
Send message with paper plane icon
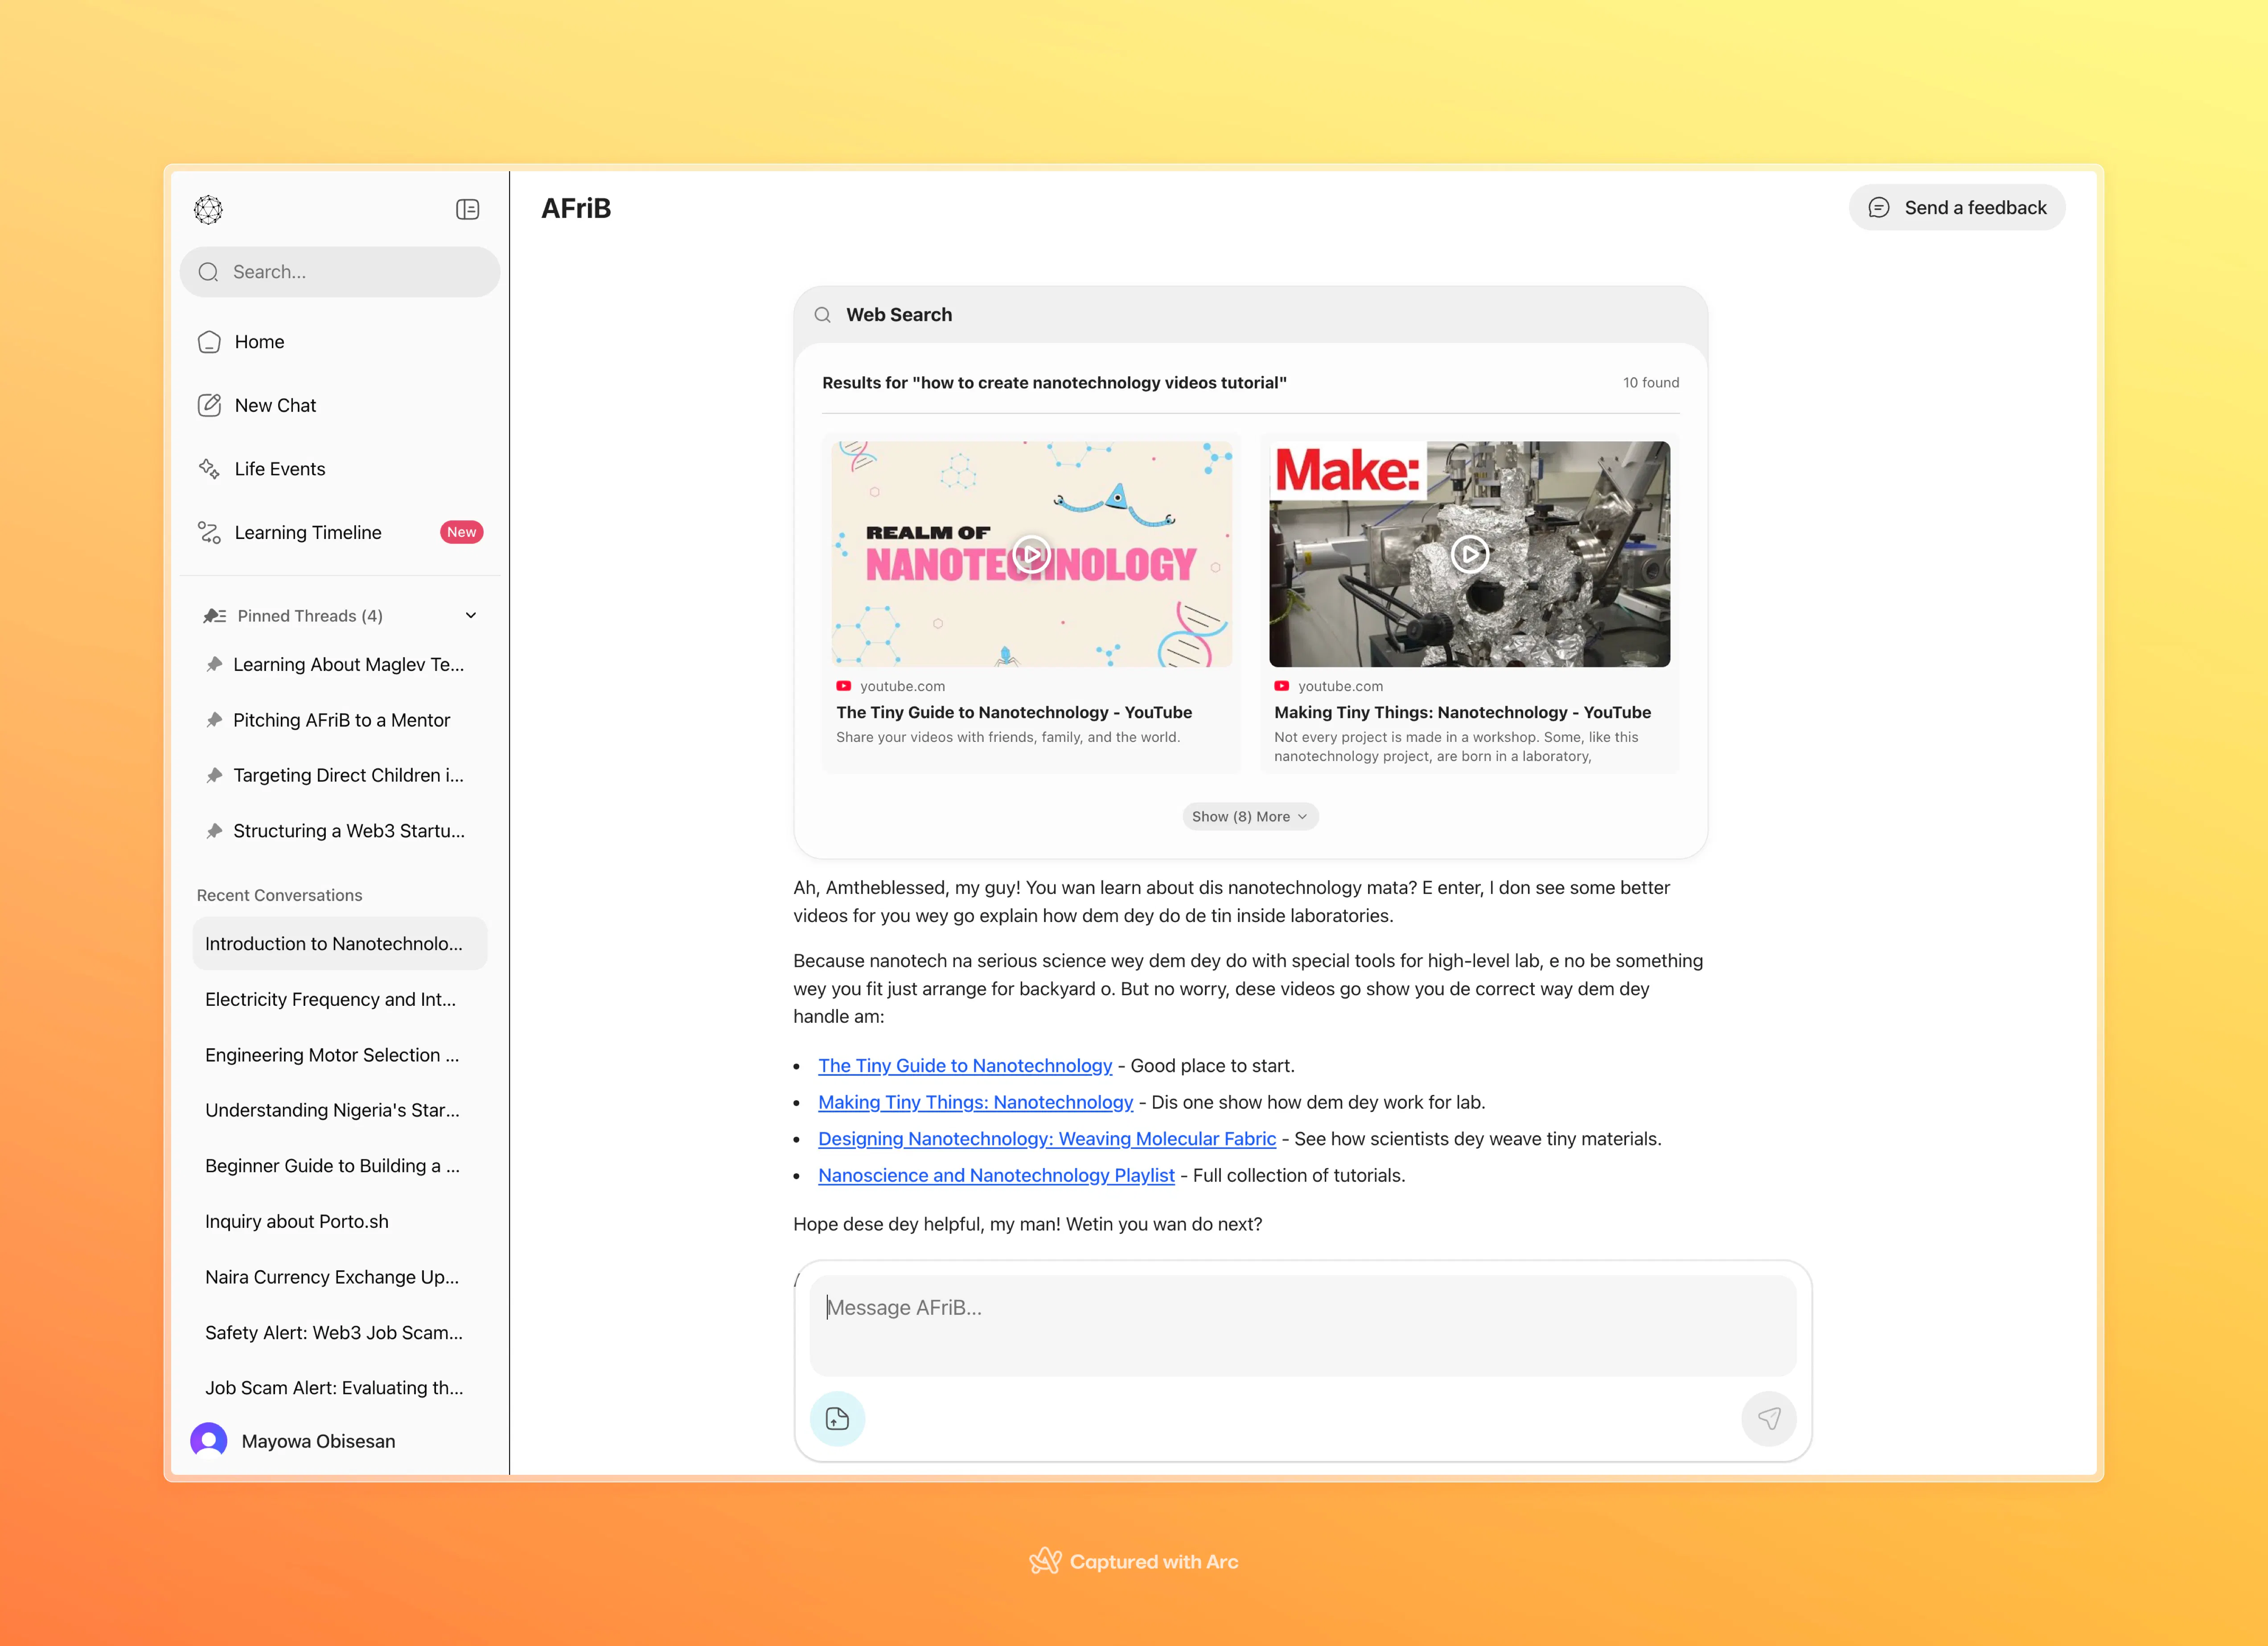click(x=1769, y=1419)
